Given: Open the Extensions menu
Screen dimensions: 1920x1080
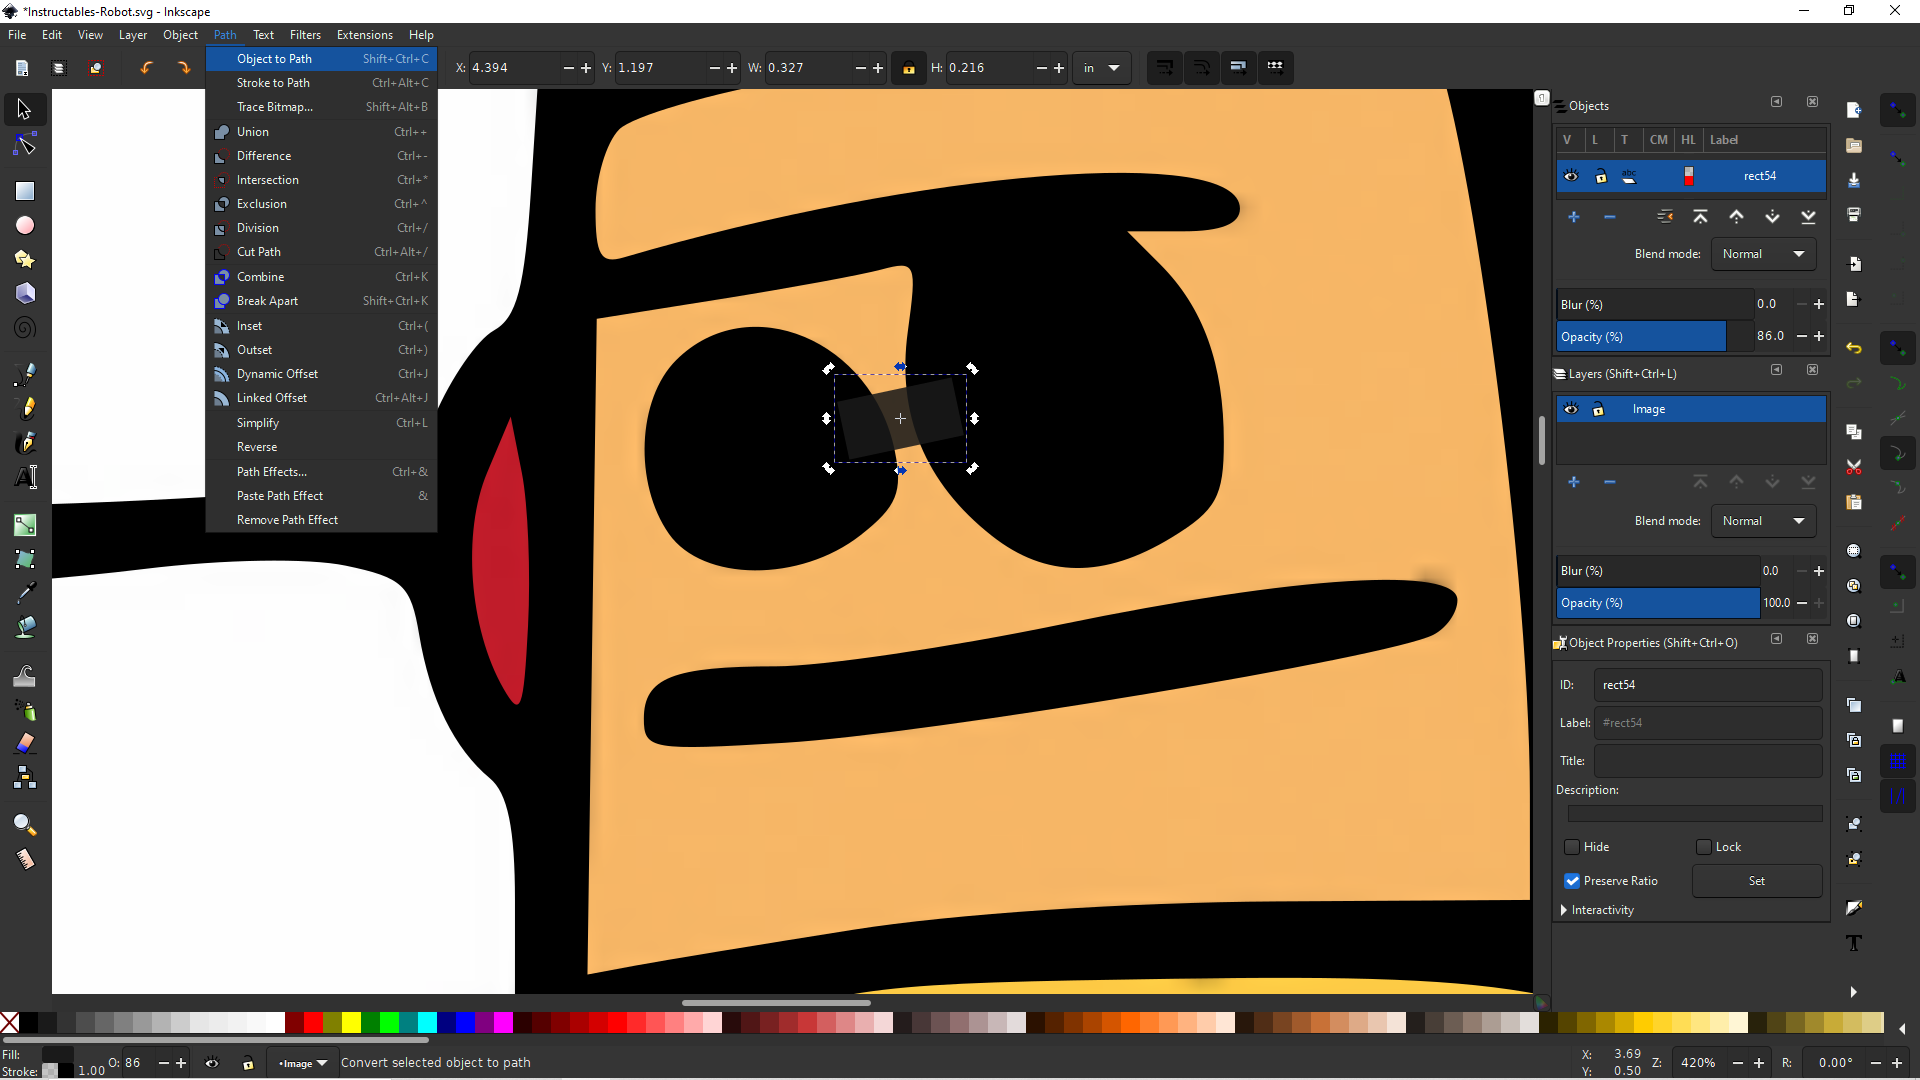Looking at the screenshot, I should pyautogui.click(x=364, y=34).
